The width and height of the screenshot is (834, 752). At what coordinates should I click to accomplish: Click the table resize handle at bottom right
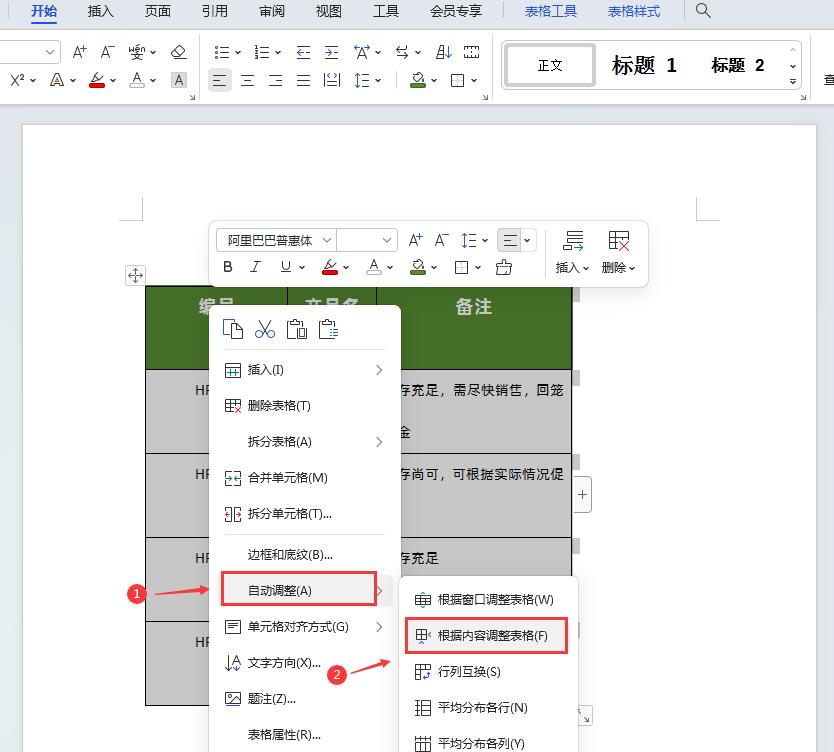point(584,716)
